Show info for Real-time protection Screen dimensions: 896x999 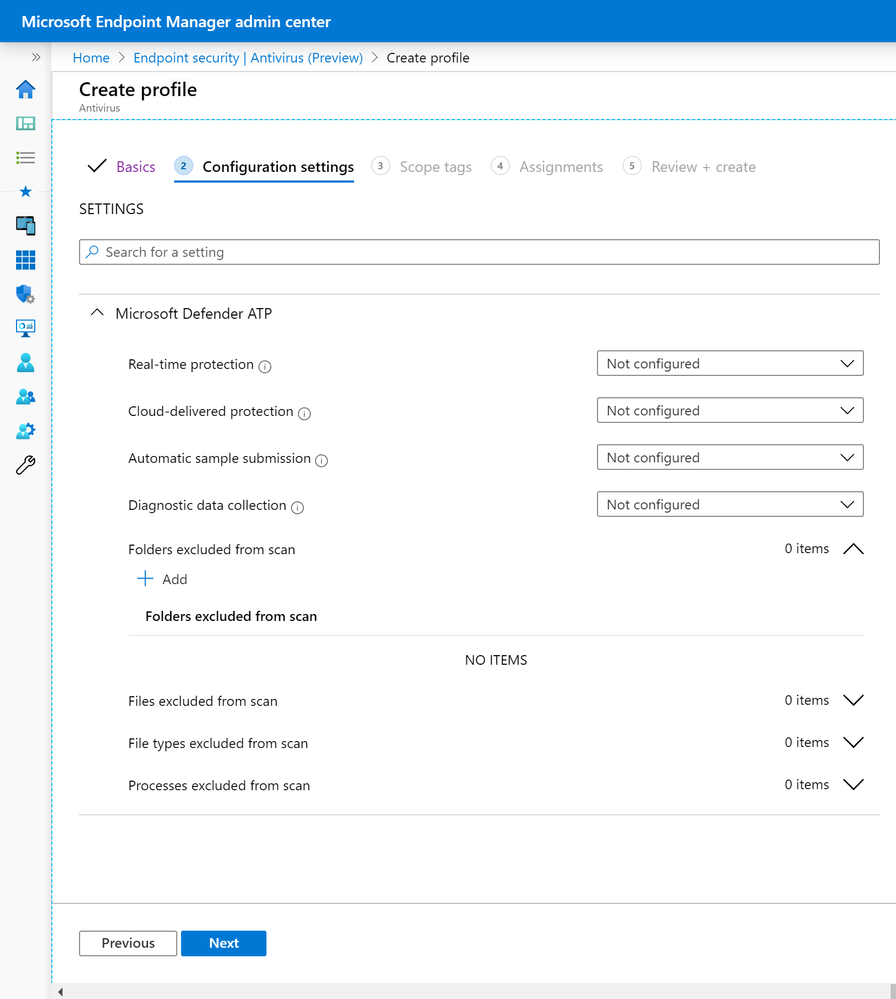point(265,366)
